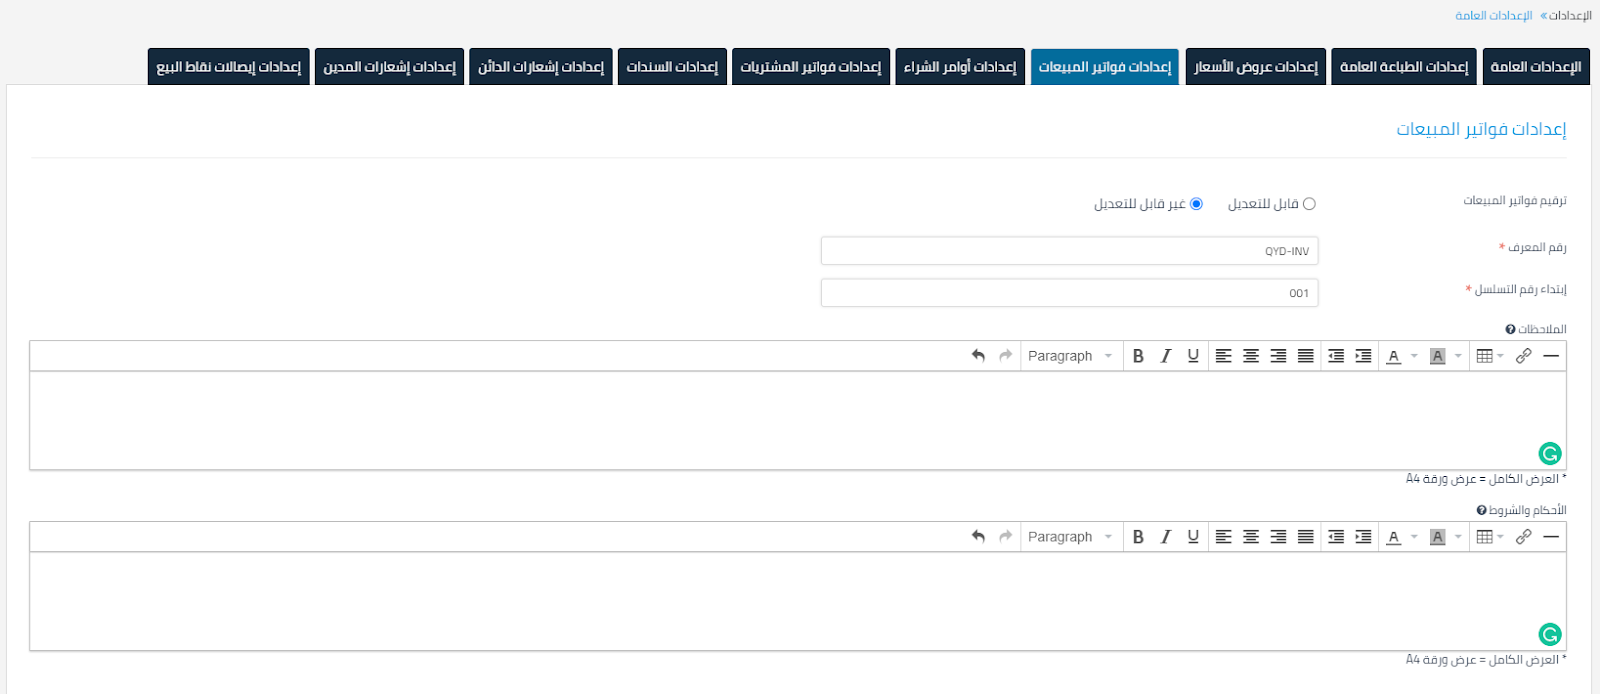1600x694 pixels.
Task: Open Paragraph dropdown in terms and conditions editor
Action: pyautogui.click(x=1069, y=537)
